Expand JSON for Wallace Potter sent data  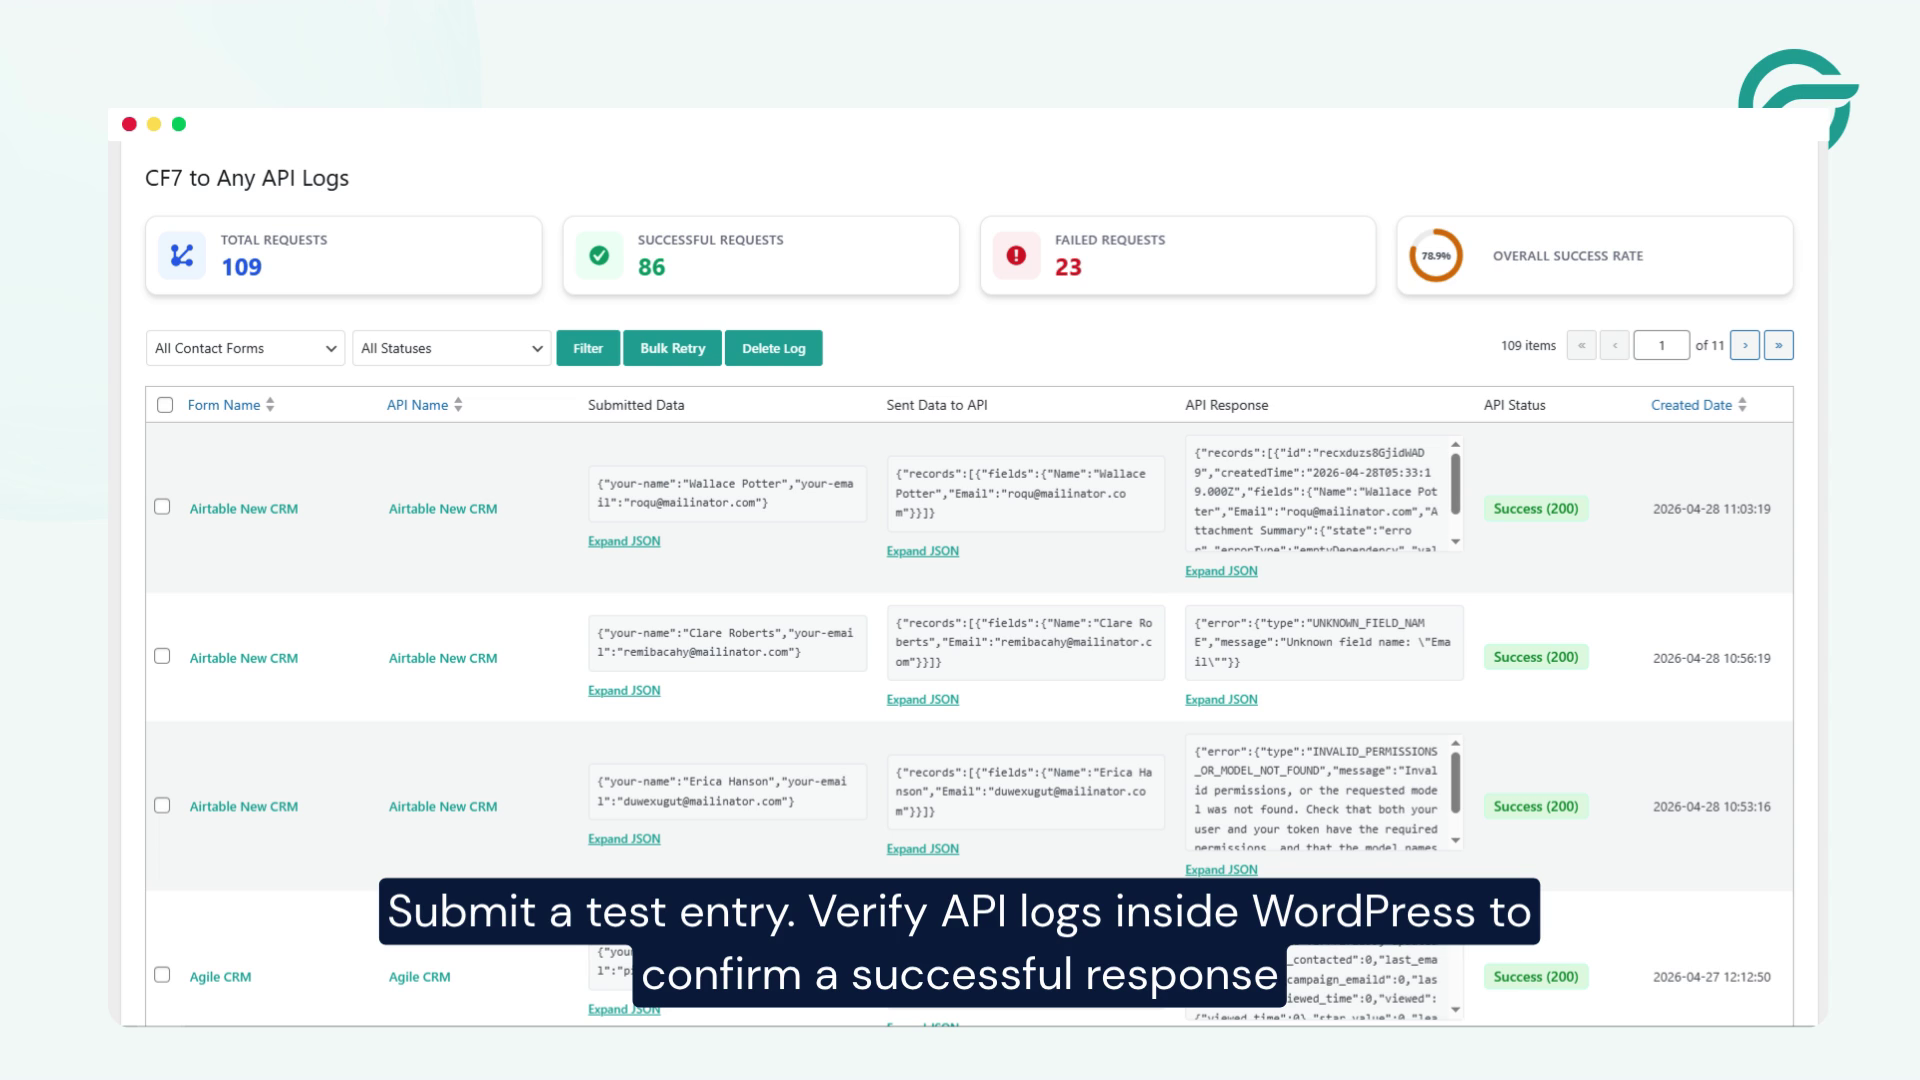pos(922,551)
